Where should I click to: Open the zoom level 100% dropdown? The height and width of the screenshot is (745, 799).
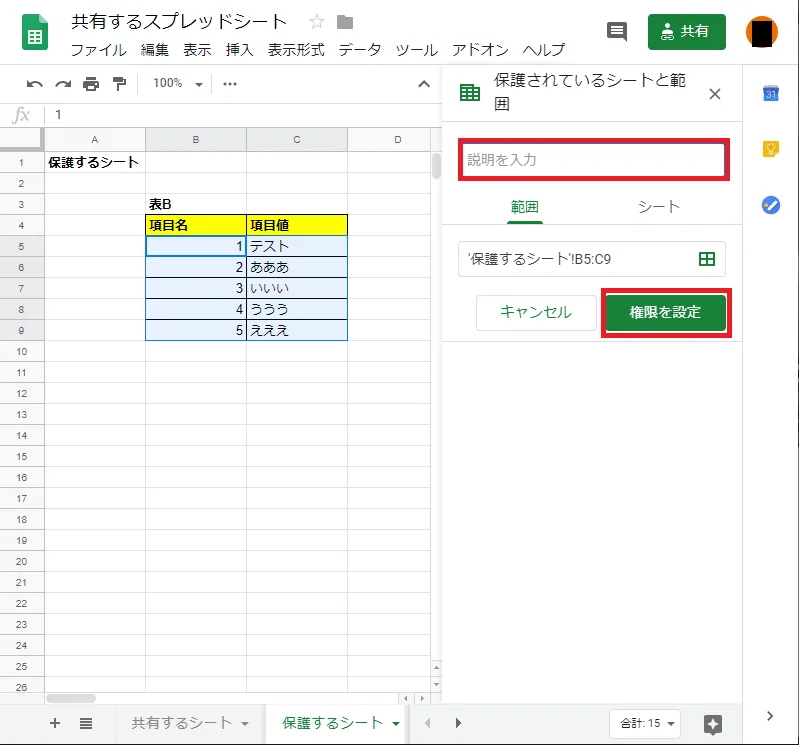[x=178, y=84]
